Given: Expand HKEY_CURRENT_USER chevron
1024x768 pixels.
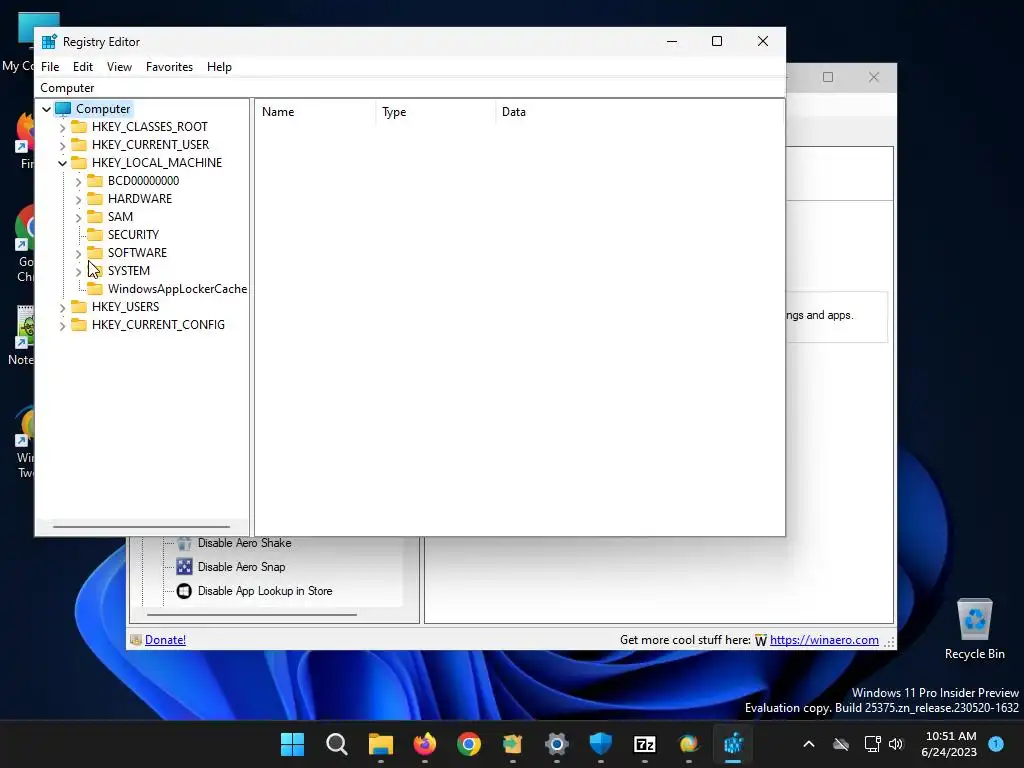Looking at the screenshot, I should tap(63, 145).
